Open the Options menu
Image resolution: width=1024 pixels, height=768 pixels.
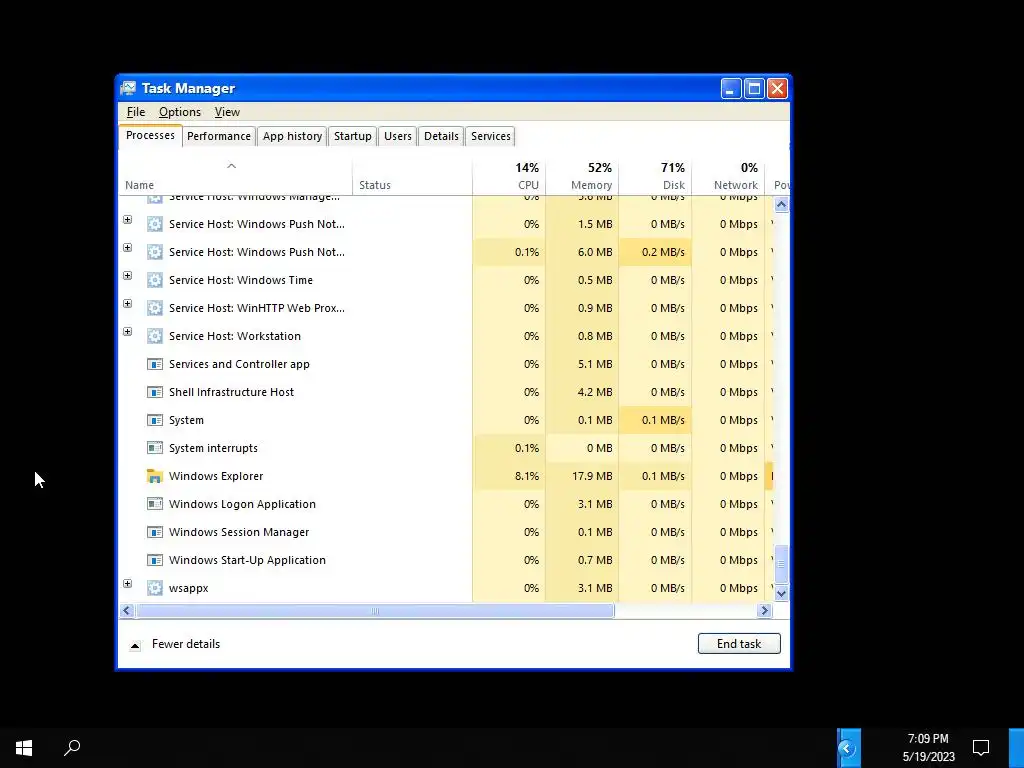[180, 112]
